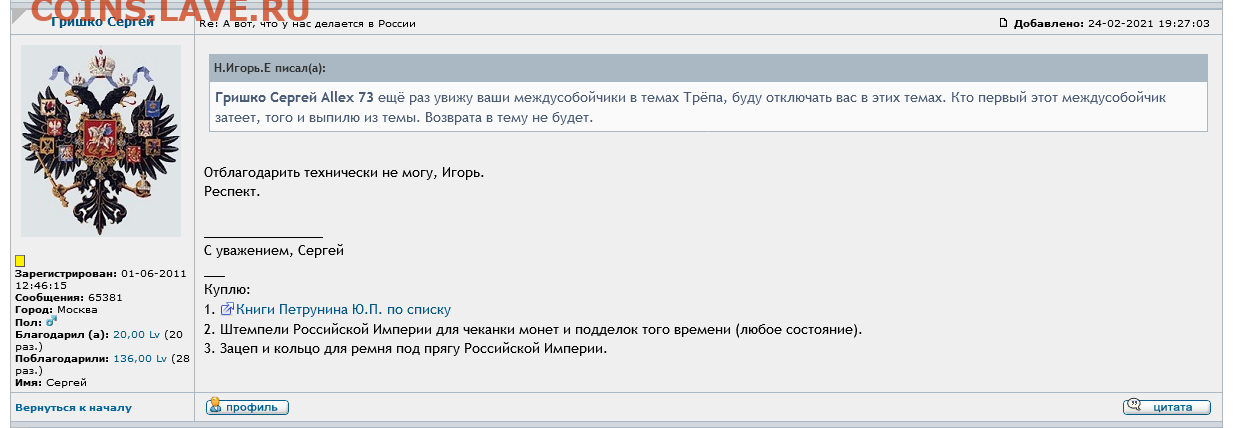1233x428 pixels.
Task: Click the quote header Н.Игорь.Е писал(а):
Action: [270, 69]
